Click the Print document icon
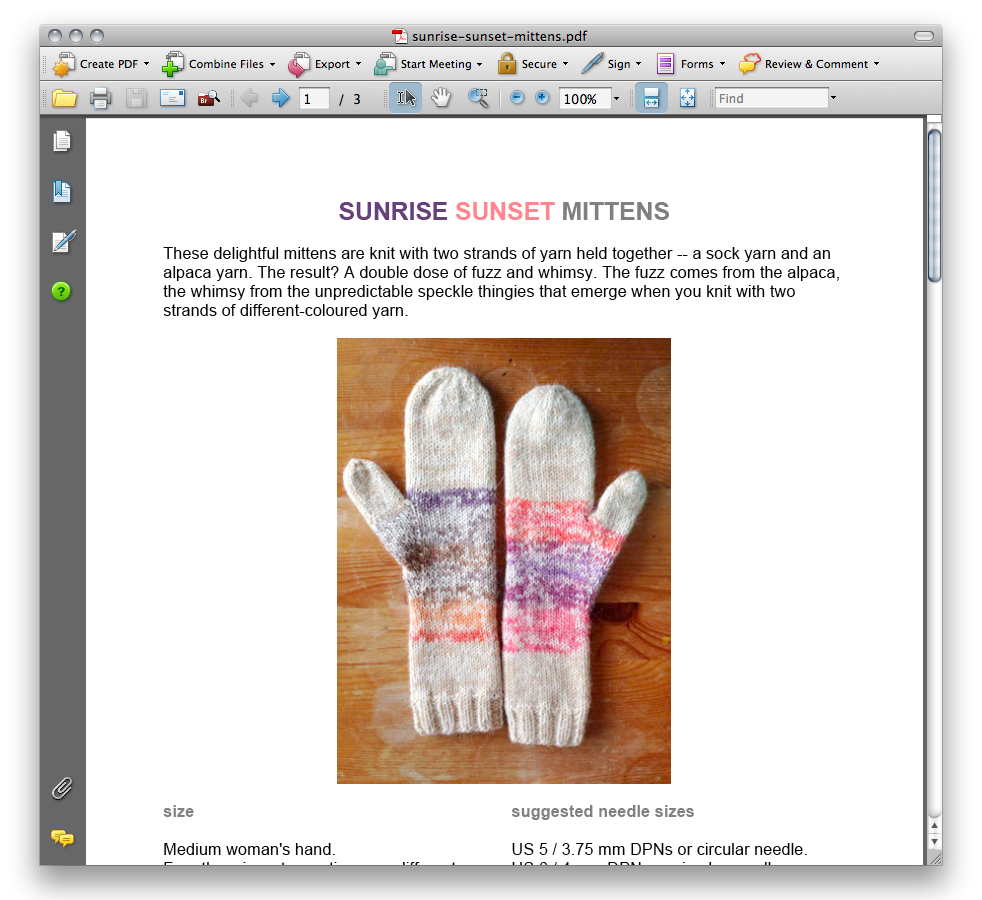The image size is (982, 900). 100,97
